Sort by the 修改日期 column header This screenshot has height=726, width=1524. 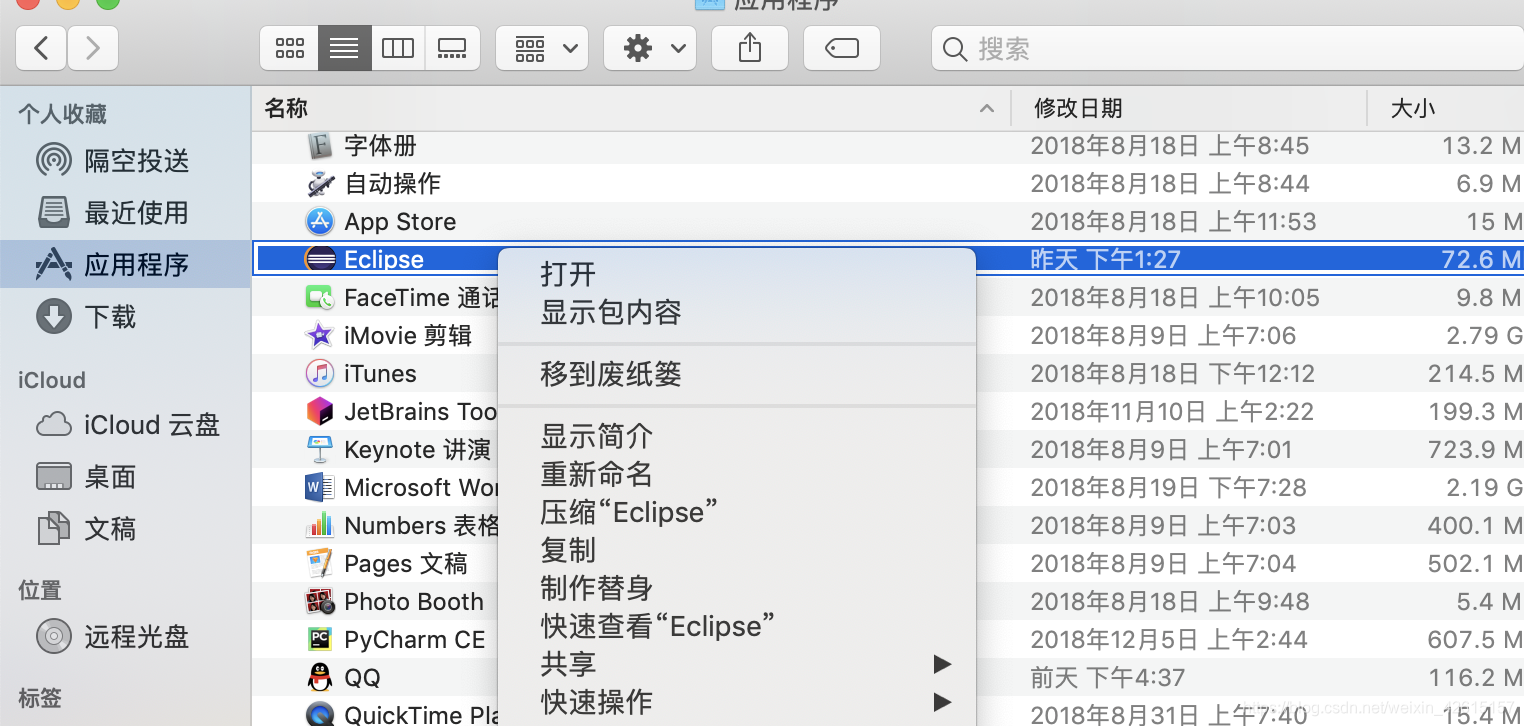pos(1189,108)
